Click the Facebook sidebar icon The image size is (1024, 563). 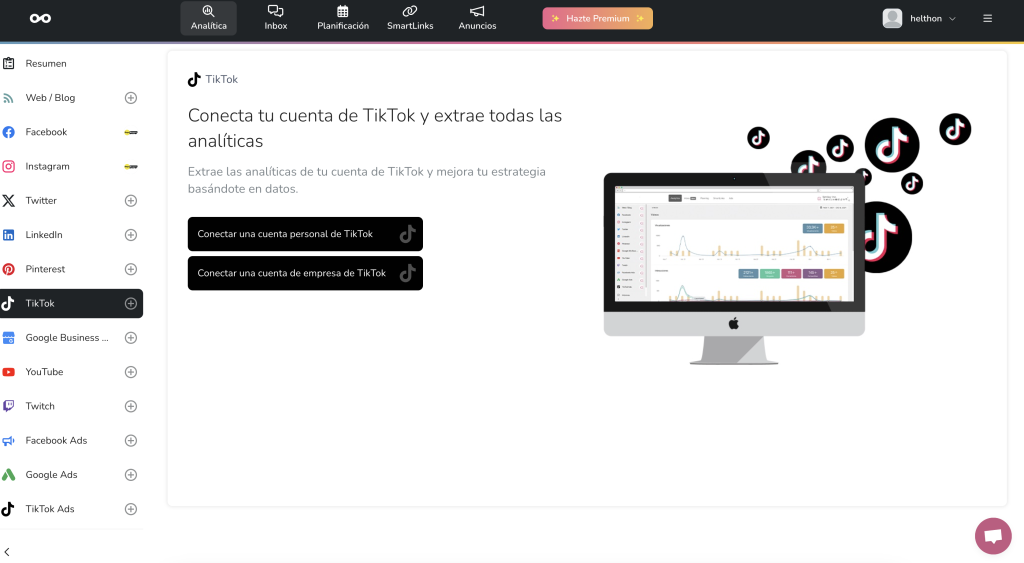8,132
